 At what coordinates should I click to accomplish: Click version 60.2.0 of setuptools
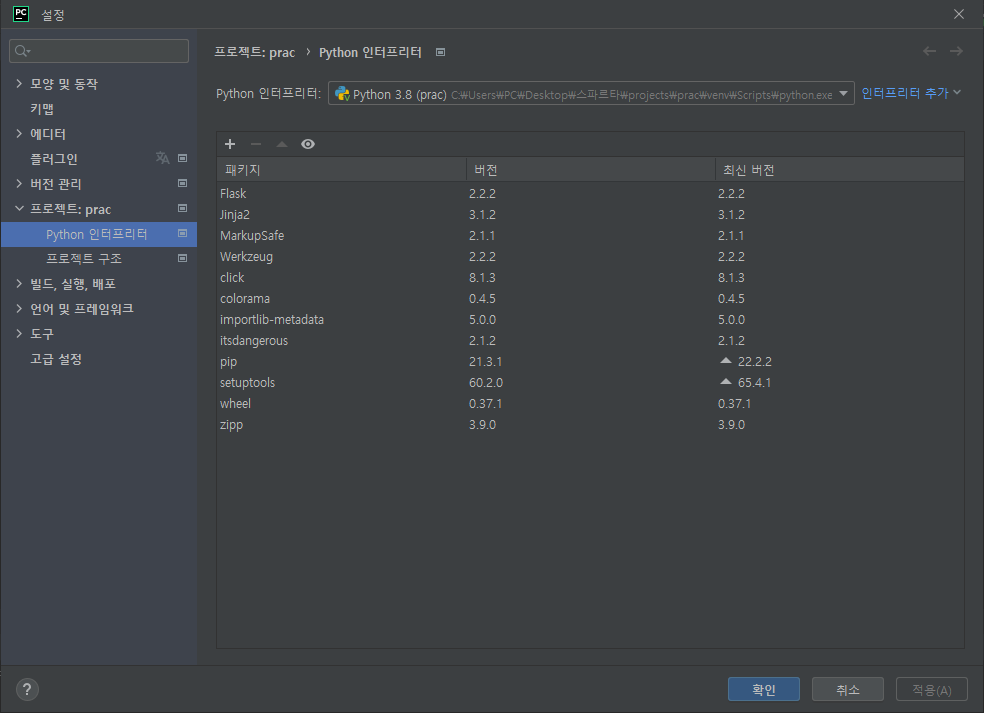tap(486, 383)
